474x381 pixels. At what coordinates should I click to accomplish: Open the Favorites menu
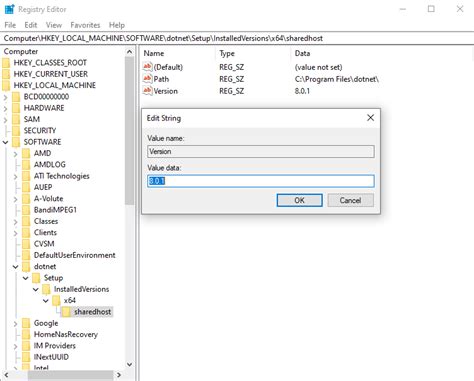[x=85, y=25]
